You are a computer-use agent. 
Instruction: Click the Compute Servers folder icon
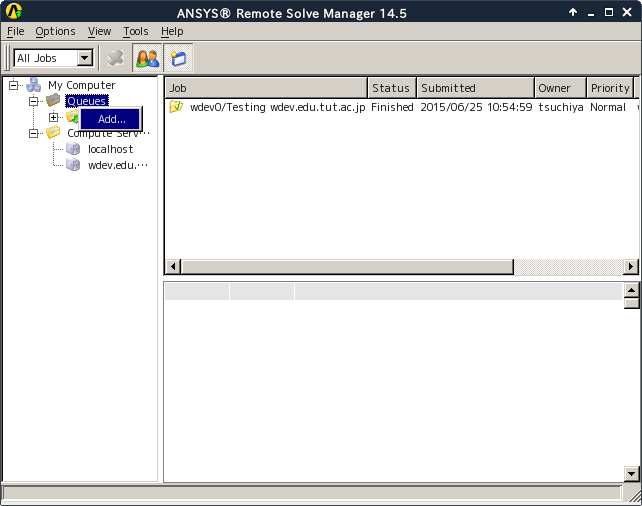coord(53,133)
